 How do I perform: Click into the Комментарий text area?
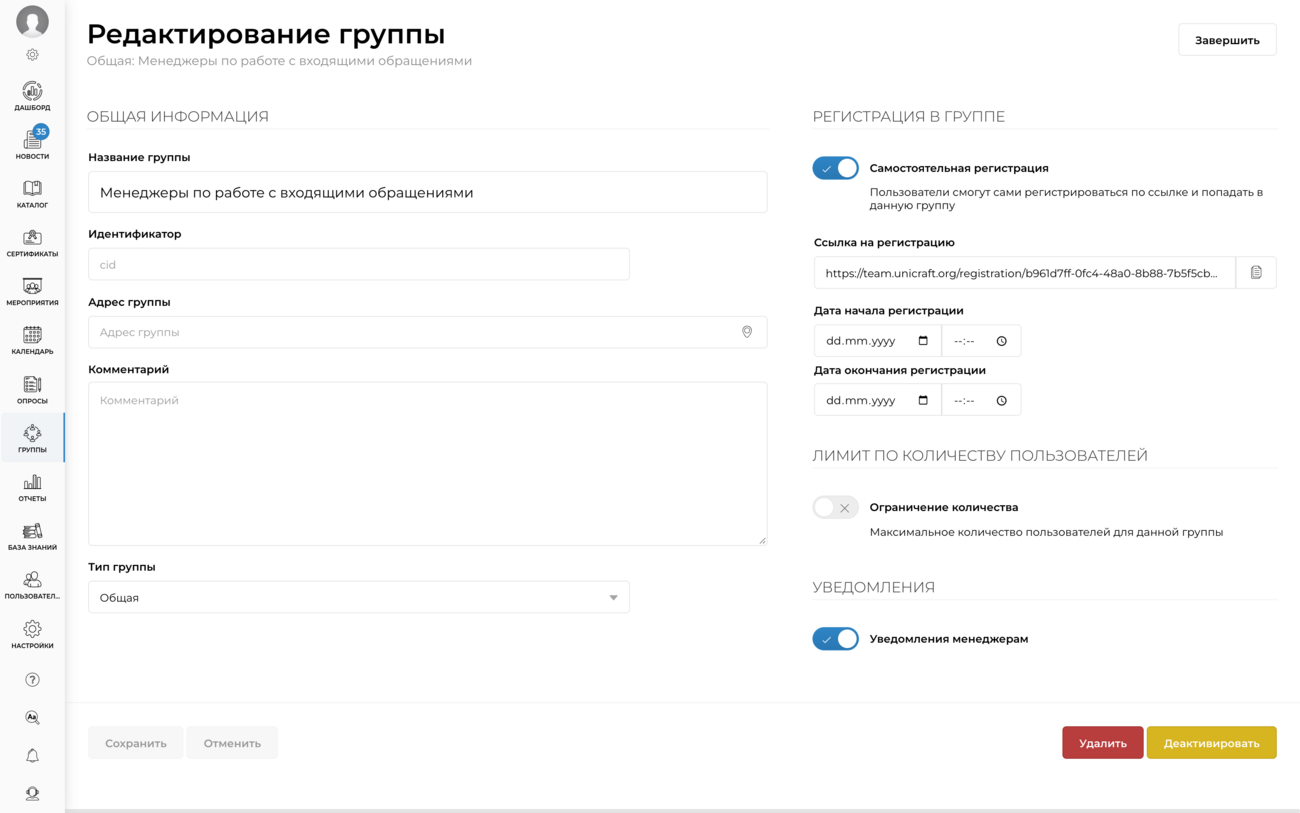[x=428, y=464]
